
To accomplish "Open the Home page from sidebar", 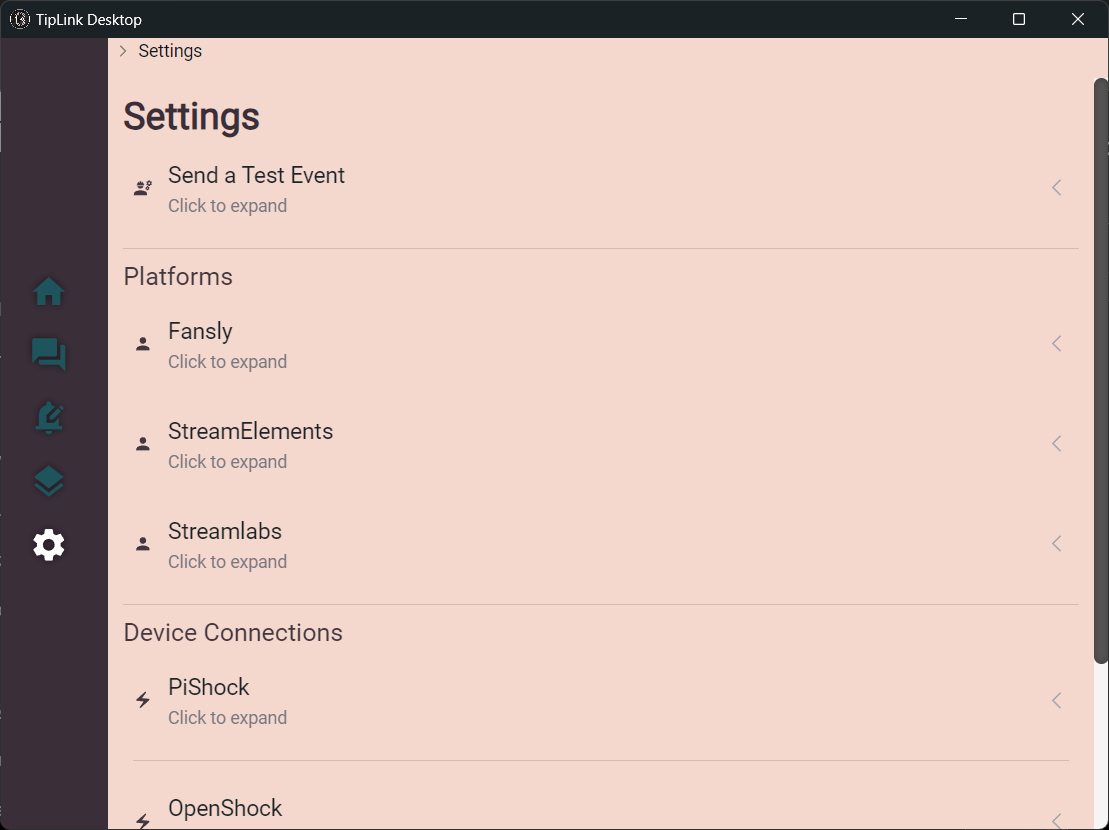I will [x=49, y=292].
